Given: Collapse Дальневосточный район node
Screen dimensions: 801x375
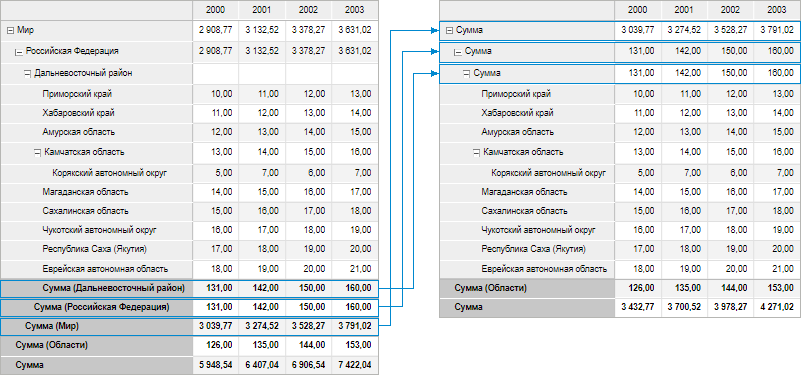Looking at the screenshot, I should coord(28,74).
